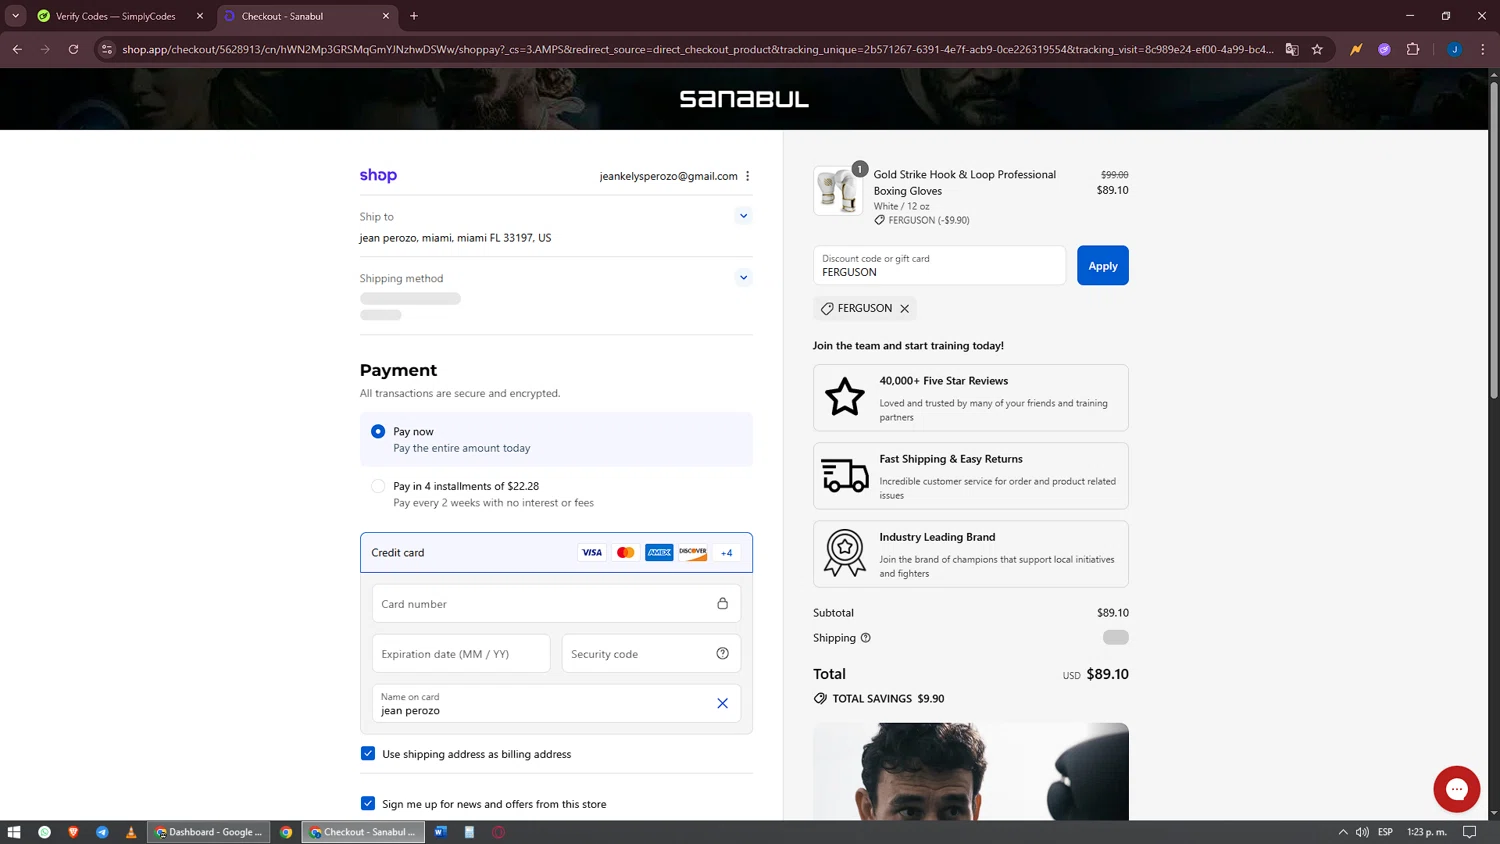Image resolution: width=1500 pixels, height=844 pixels.
Task: Select the Checkout - Sanabul browser tab
Action: [305, 16]
